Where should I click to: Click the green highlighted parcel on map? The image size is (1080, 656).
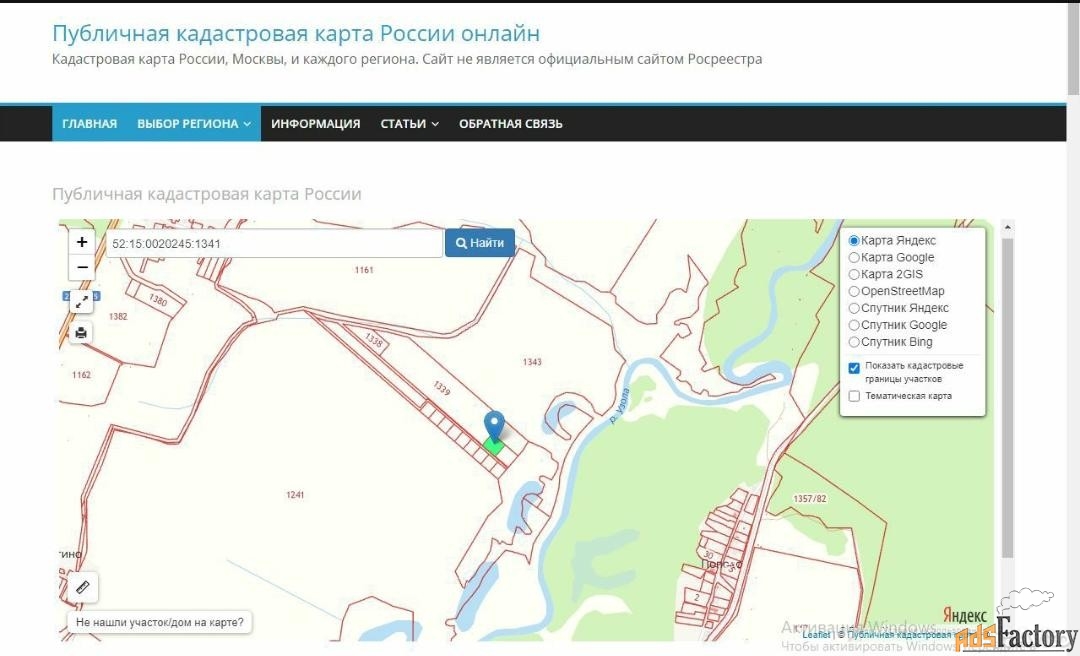point(494,445)
